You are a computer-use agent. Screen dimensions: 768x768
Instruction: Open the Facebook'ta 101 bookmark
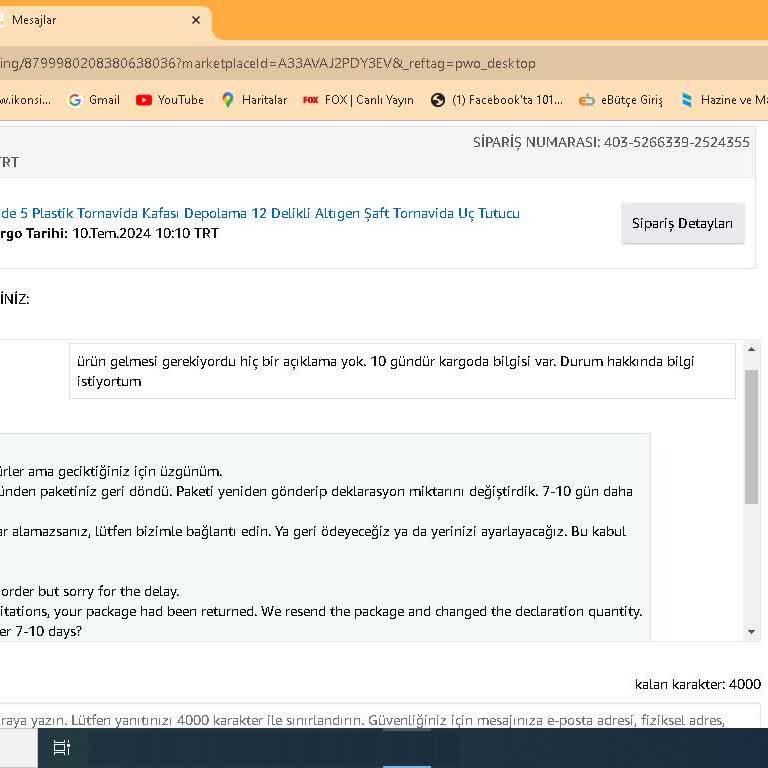[x=497, y=100]
